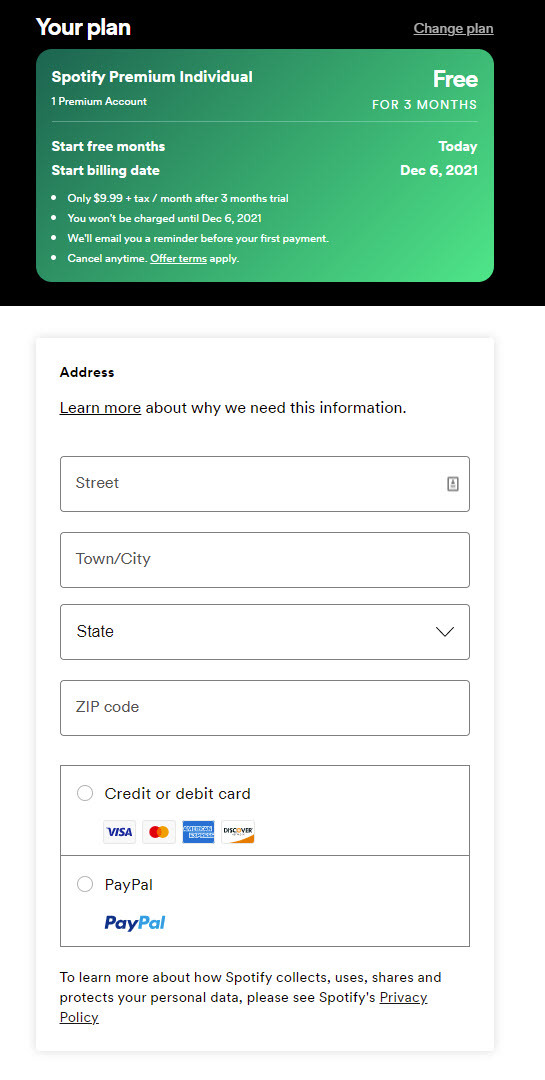The width and height of the screenshot is (545, 1080).
Task: Focus the Street input field
Action: point(265,484)
